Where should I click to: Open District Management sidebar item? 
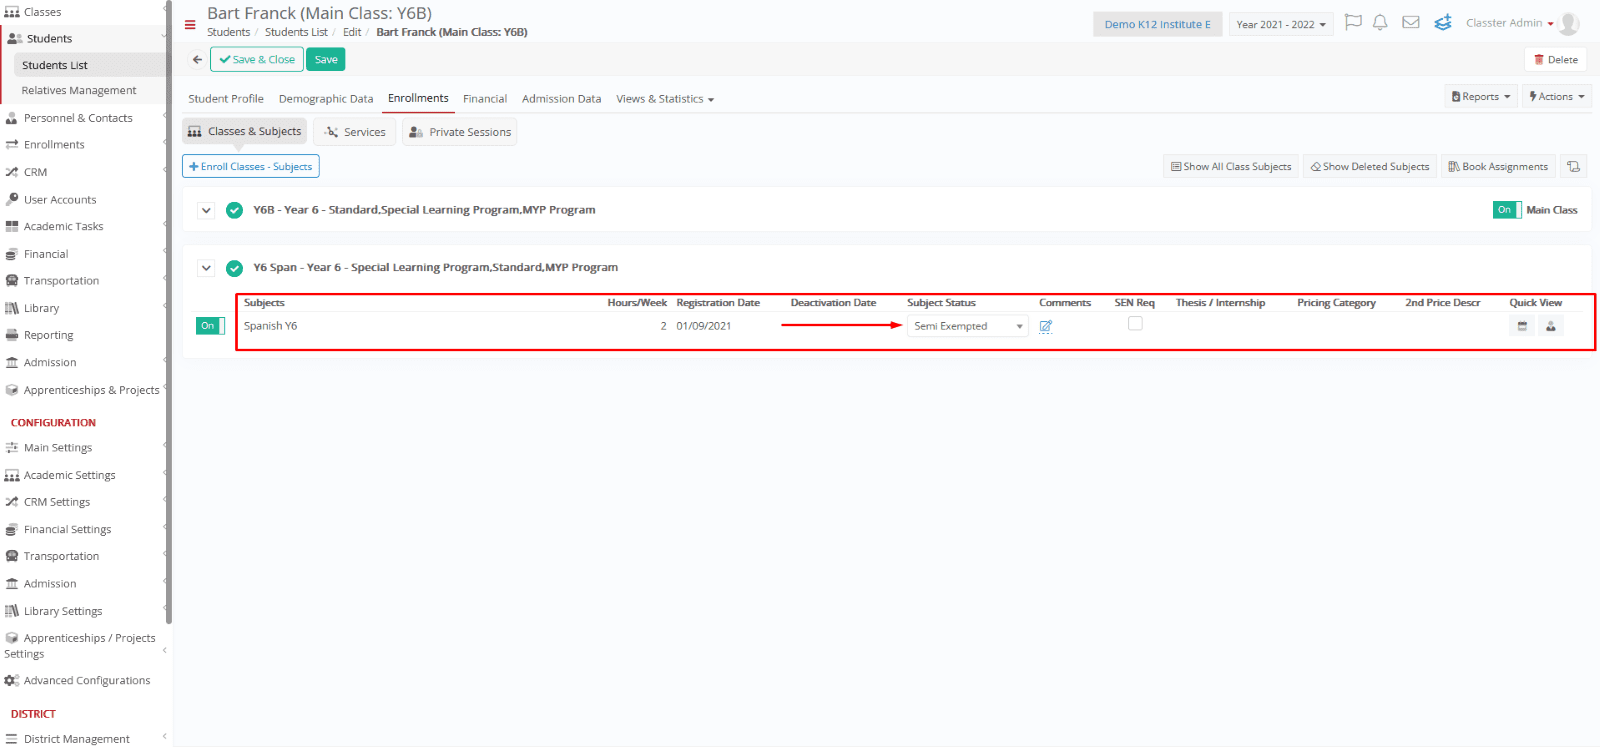[x=76, y=739]
